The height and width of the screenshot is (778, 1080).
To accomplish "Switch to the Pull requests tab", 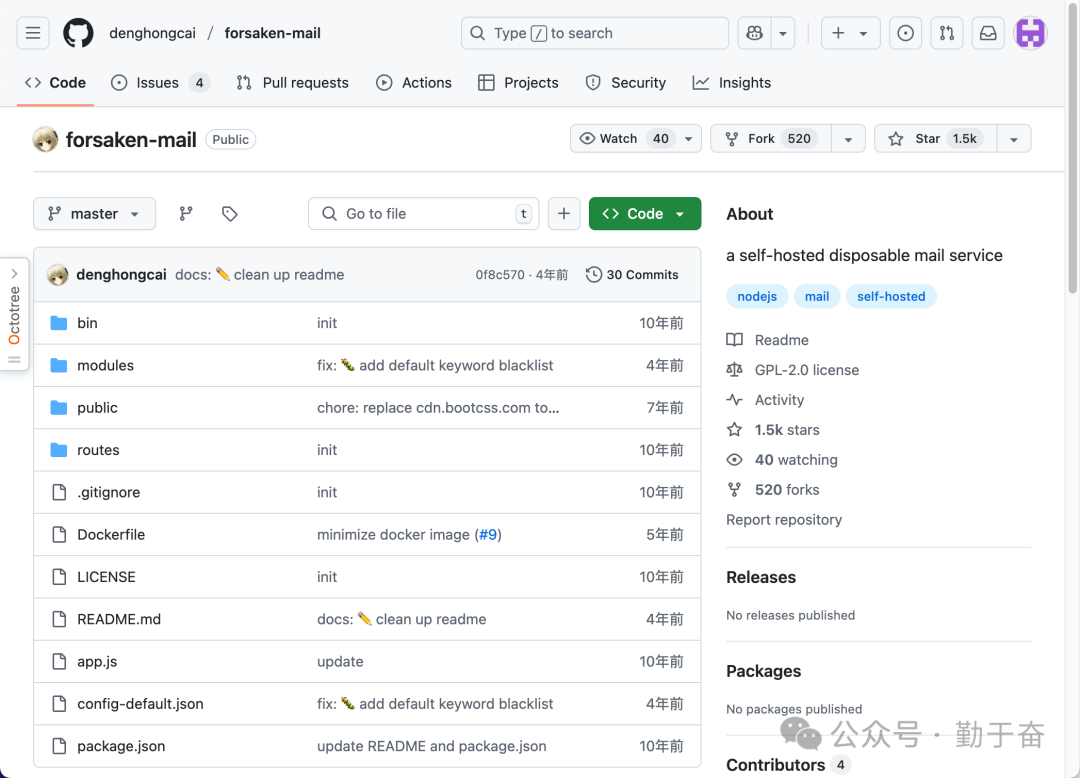I will pos(292,83).
